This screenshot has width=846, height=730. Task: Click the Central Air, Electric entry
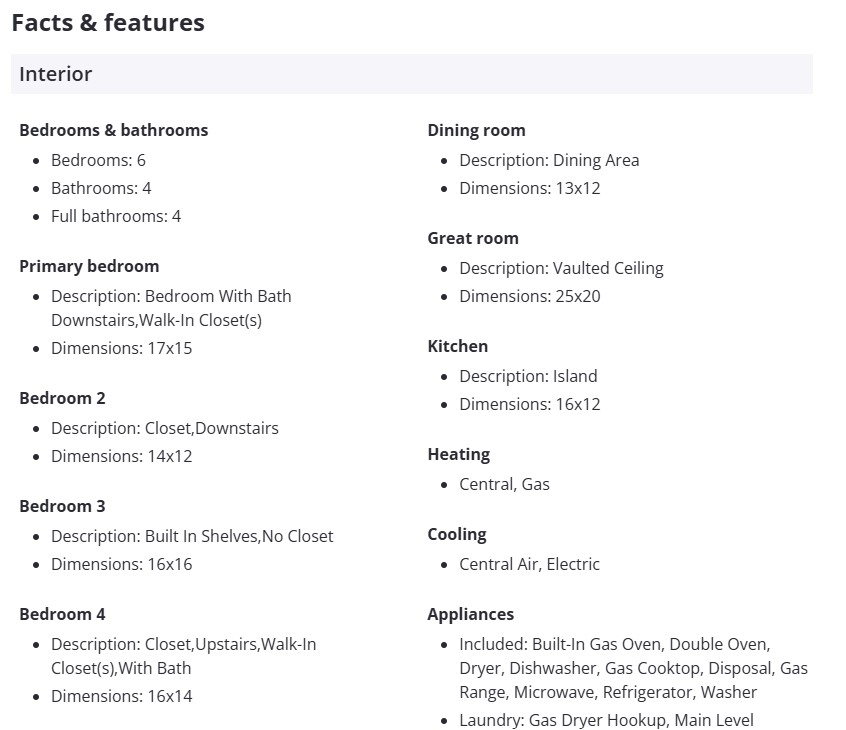(529, 564)
